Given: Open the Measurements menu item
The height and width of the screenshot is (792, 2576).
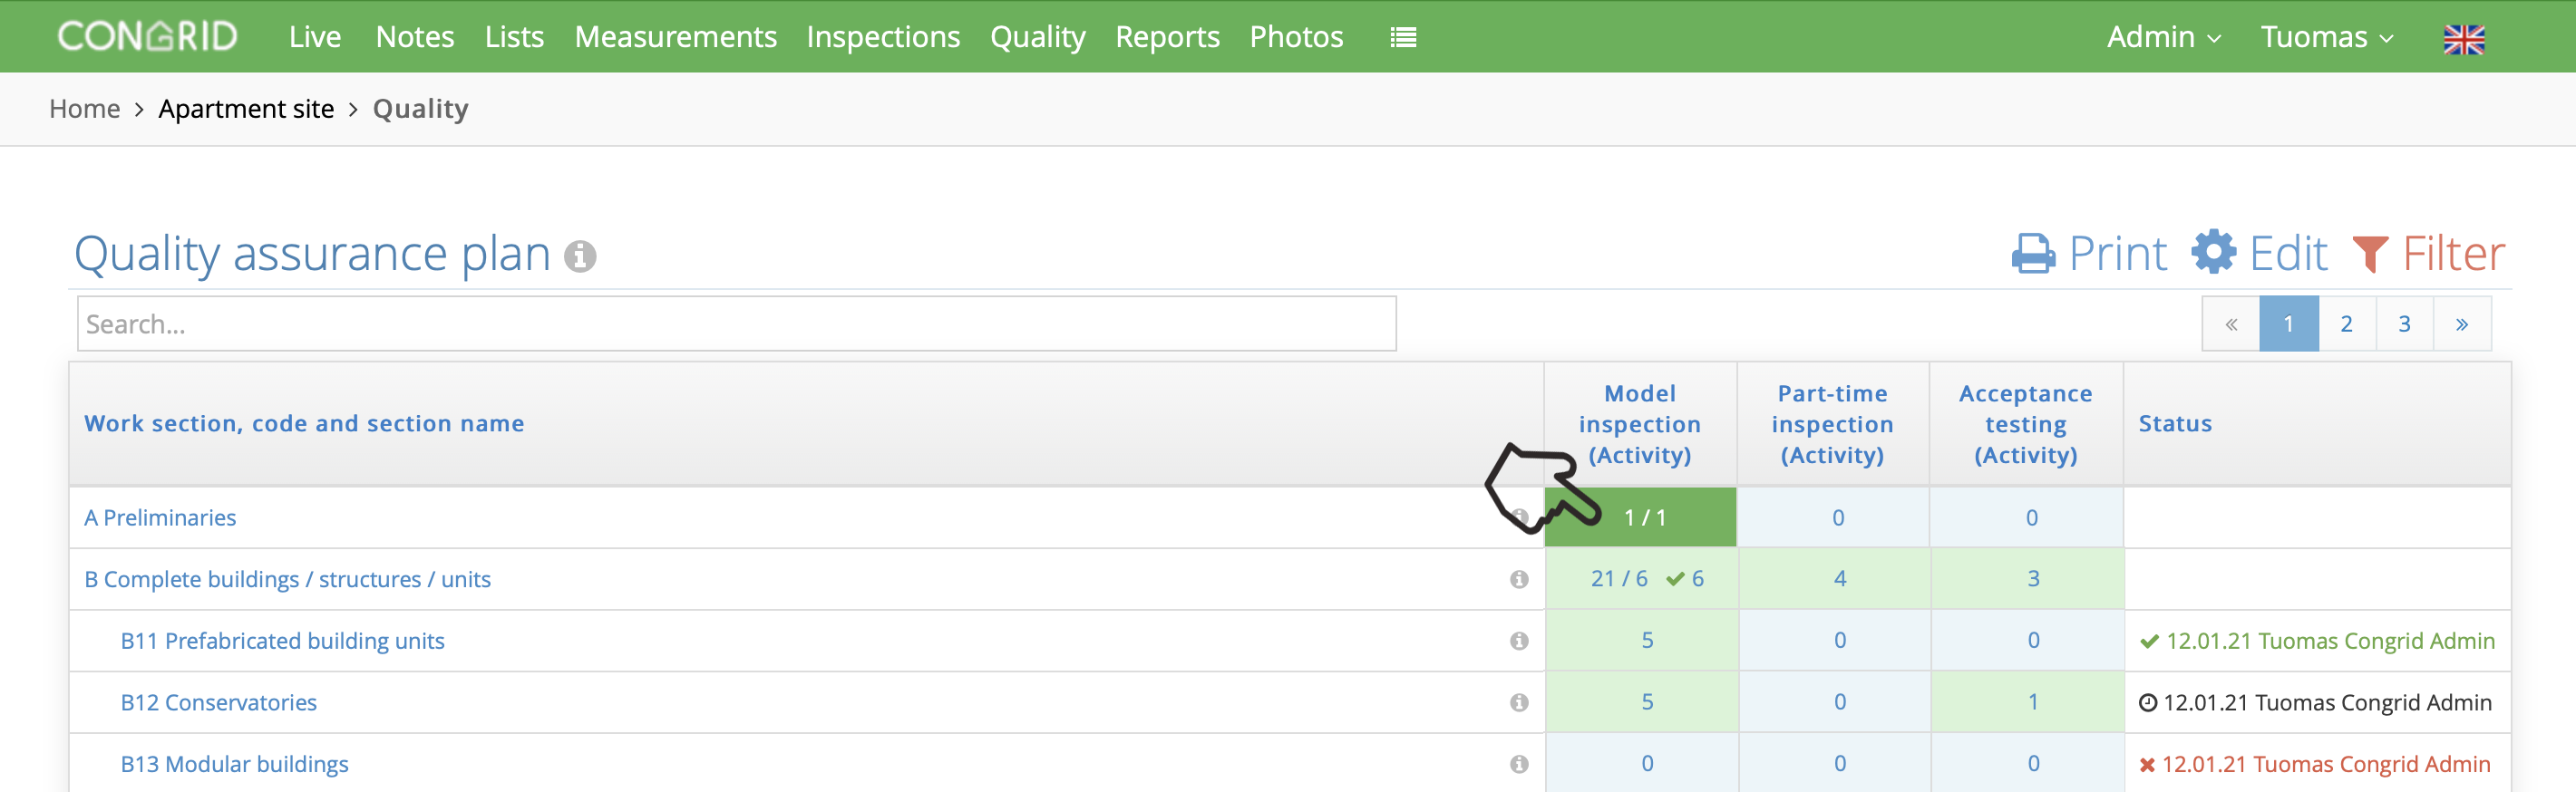Looking at the screenshot, I should click(x=675, y=37).
